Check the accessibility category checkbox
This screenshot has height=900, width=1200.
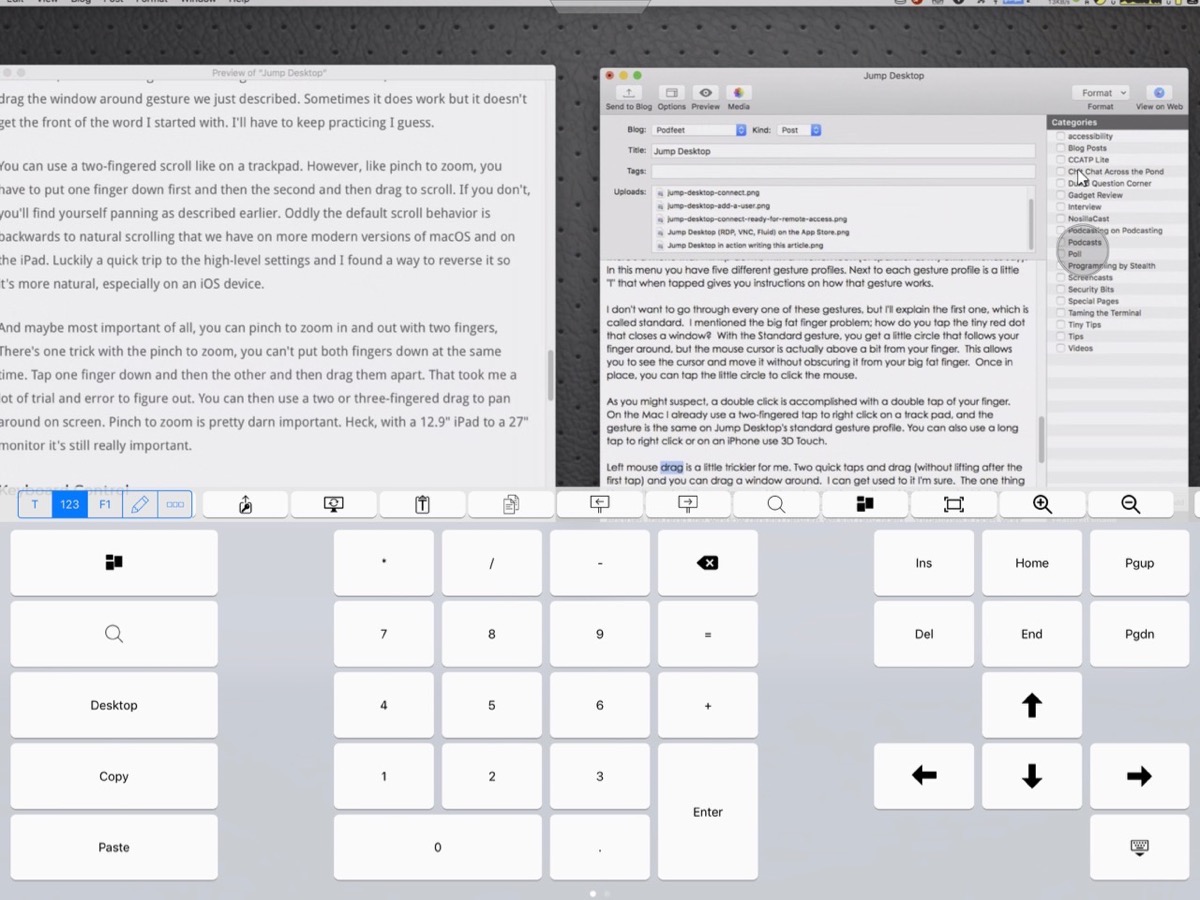tap(1060, 136)
